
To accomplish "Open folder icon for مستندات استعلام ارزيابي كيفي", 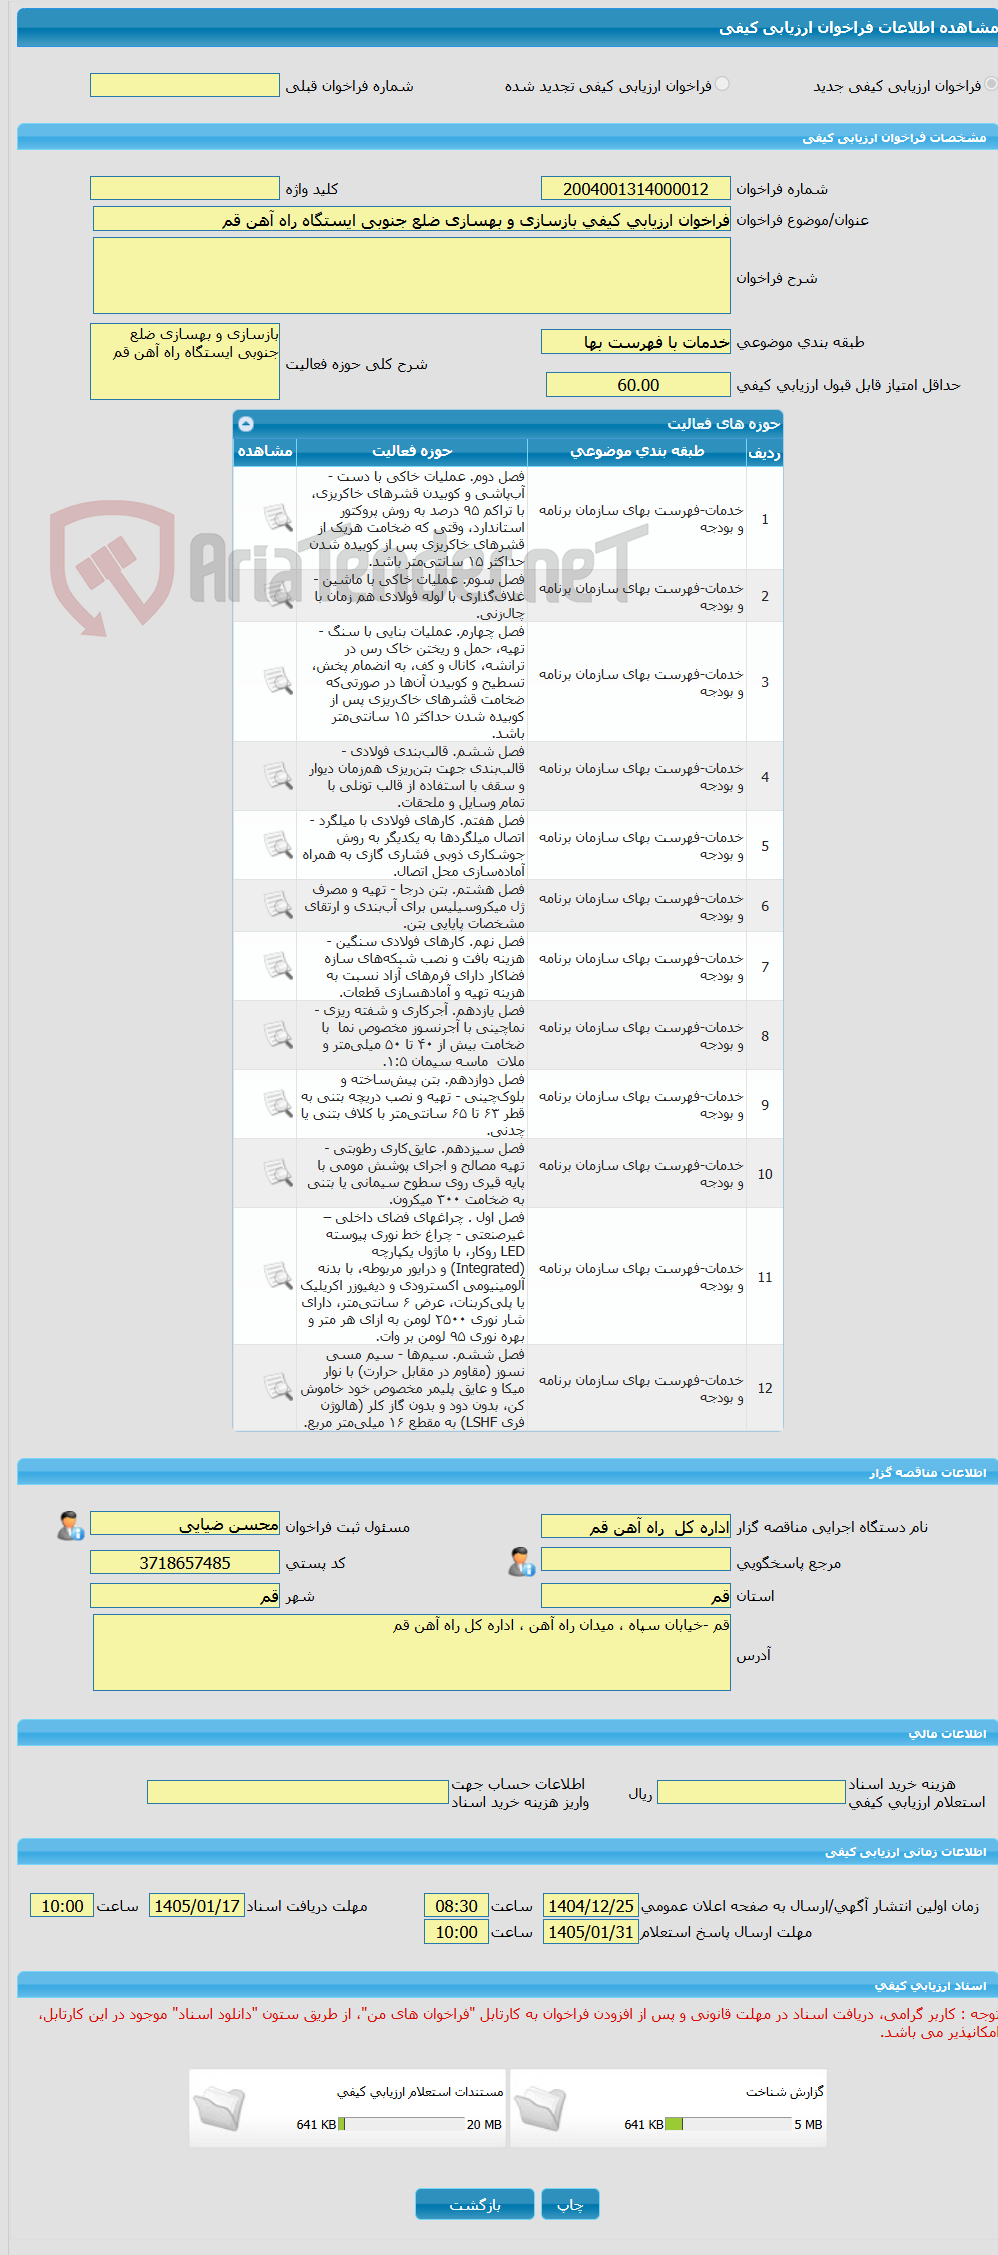I will point(219,2108).
